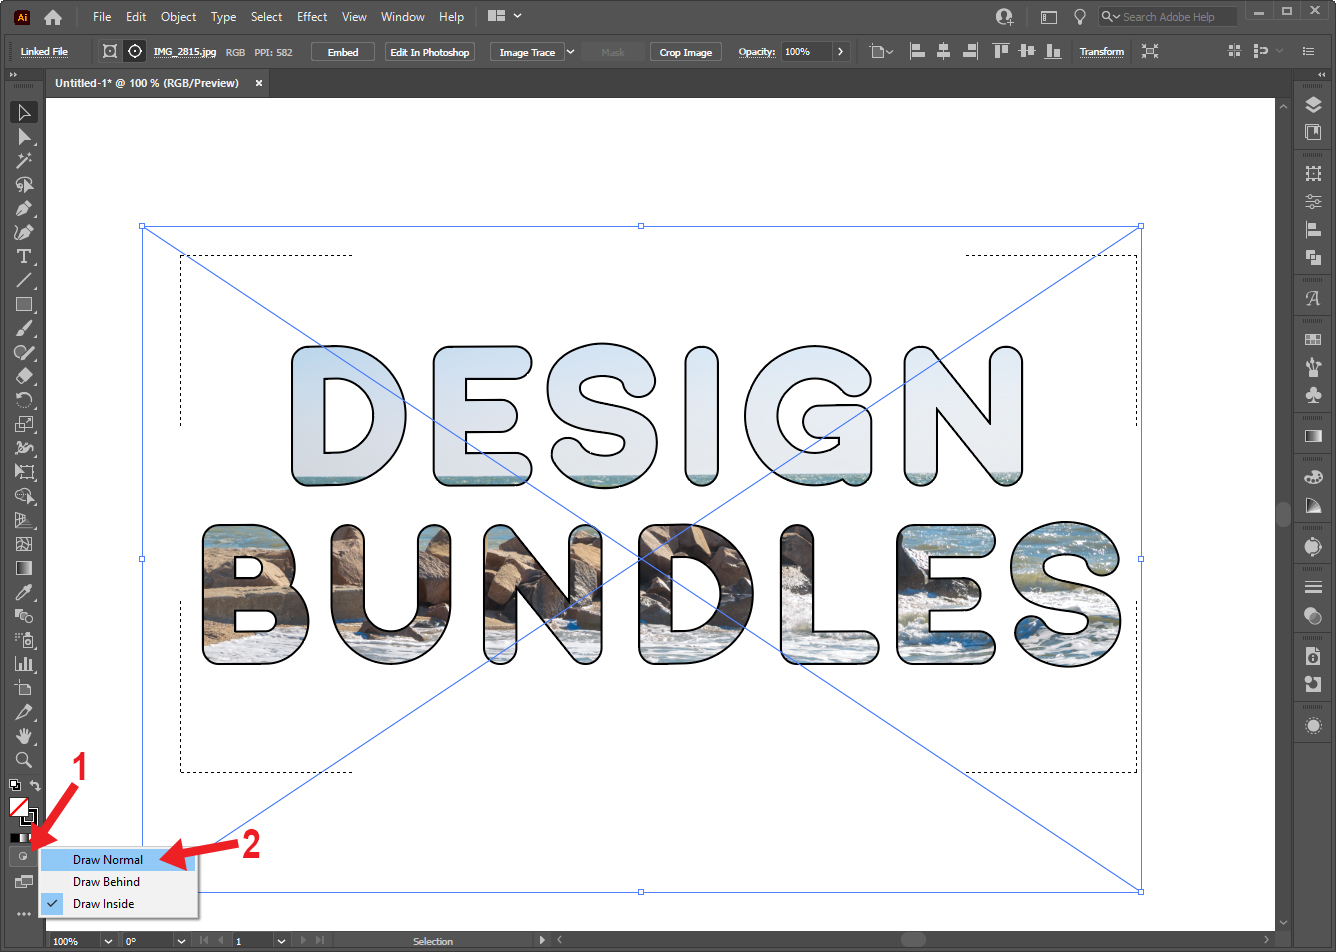Click the Isolate Selected Object icon

tap(1149, 51)
